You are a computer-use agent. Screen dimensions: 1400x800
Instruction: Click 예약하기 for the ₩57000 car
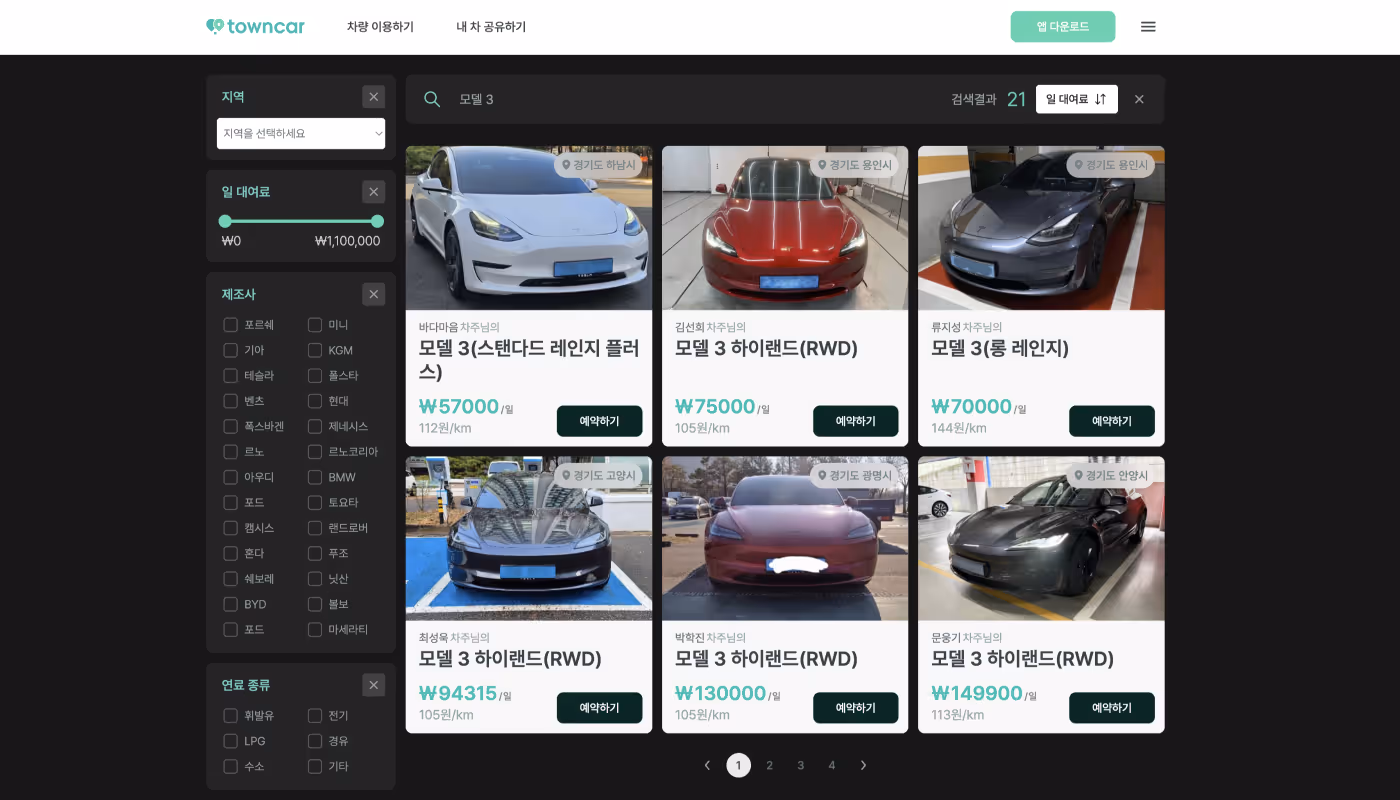pos(600,421)
